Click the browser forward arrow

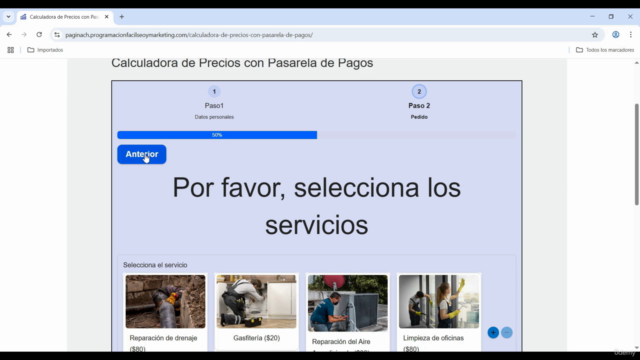[24, 35]
